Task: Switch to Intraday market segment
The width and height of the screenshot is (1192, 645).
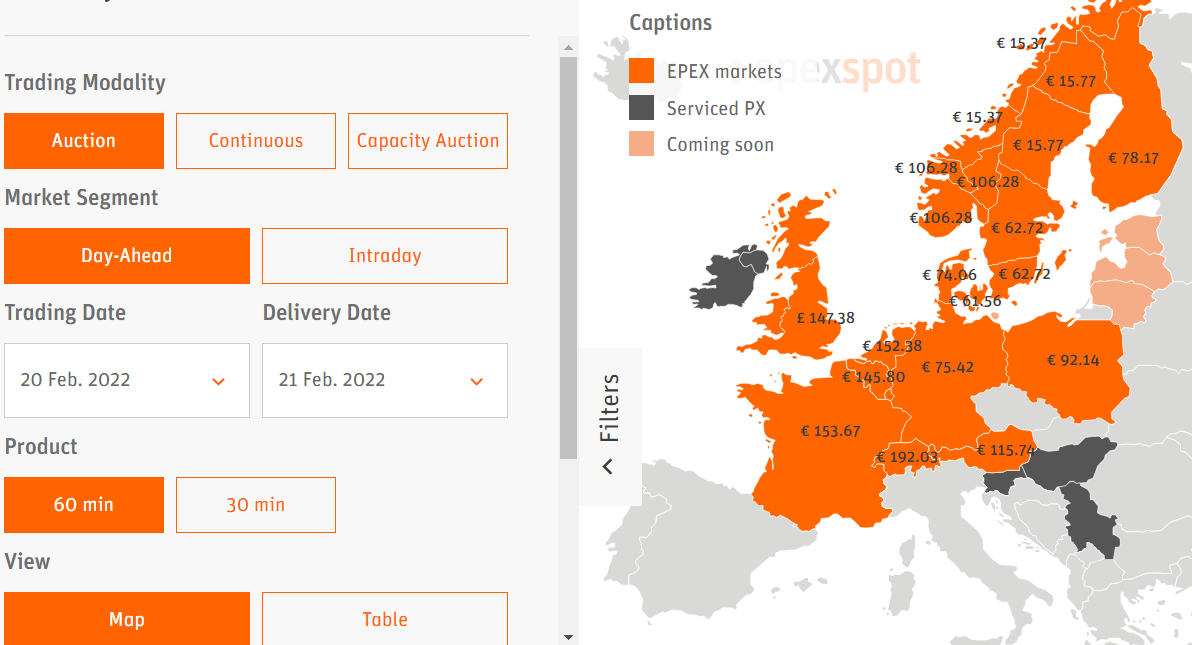Action: click(385, 256)
